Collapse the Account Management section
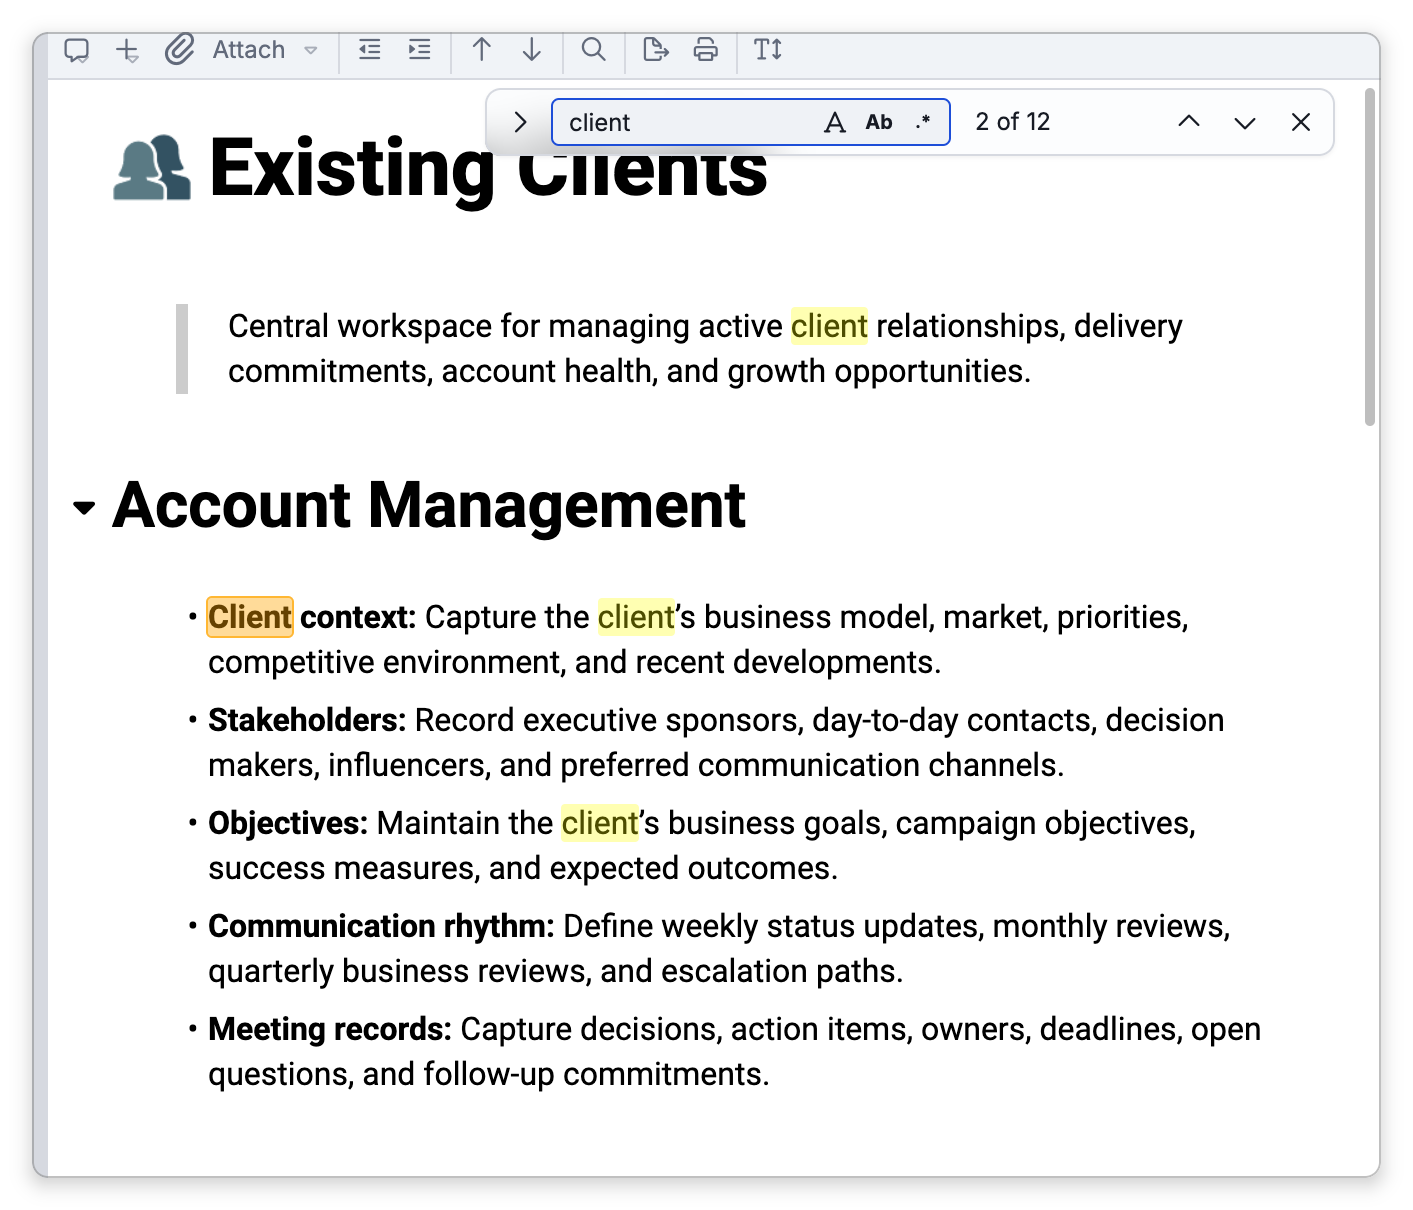Image resolution: width=1413 pixels, height=1210 pixels. pyautogui.click(x=85, y=508)
